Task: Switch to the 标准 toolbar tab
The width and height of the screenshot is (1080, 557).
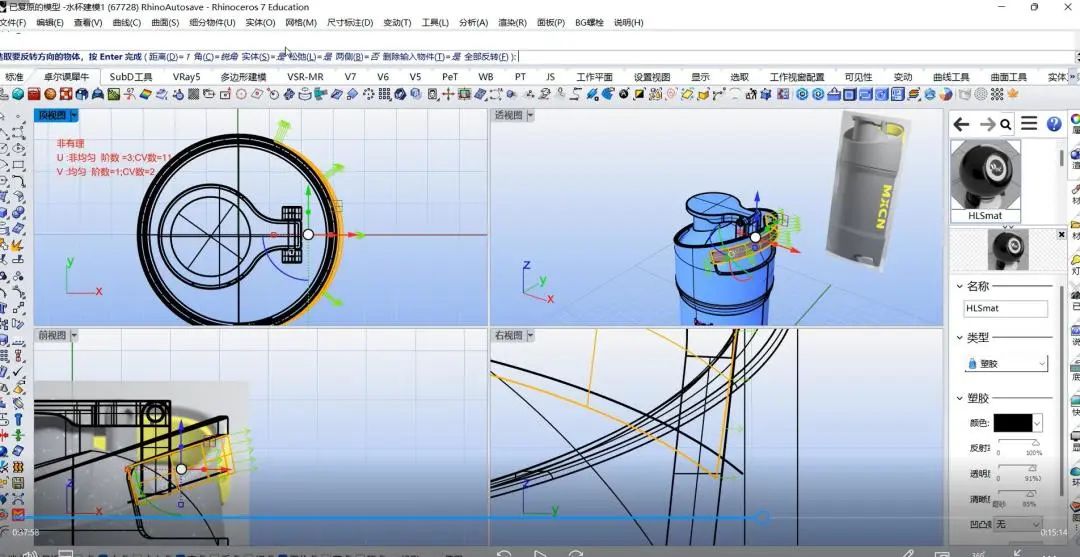Action: (x=14, y=77)
